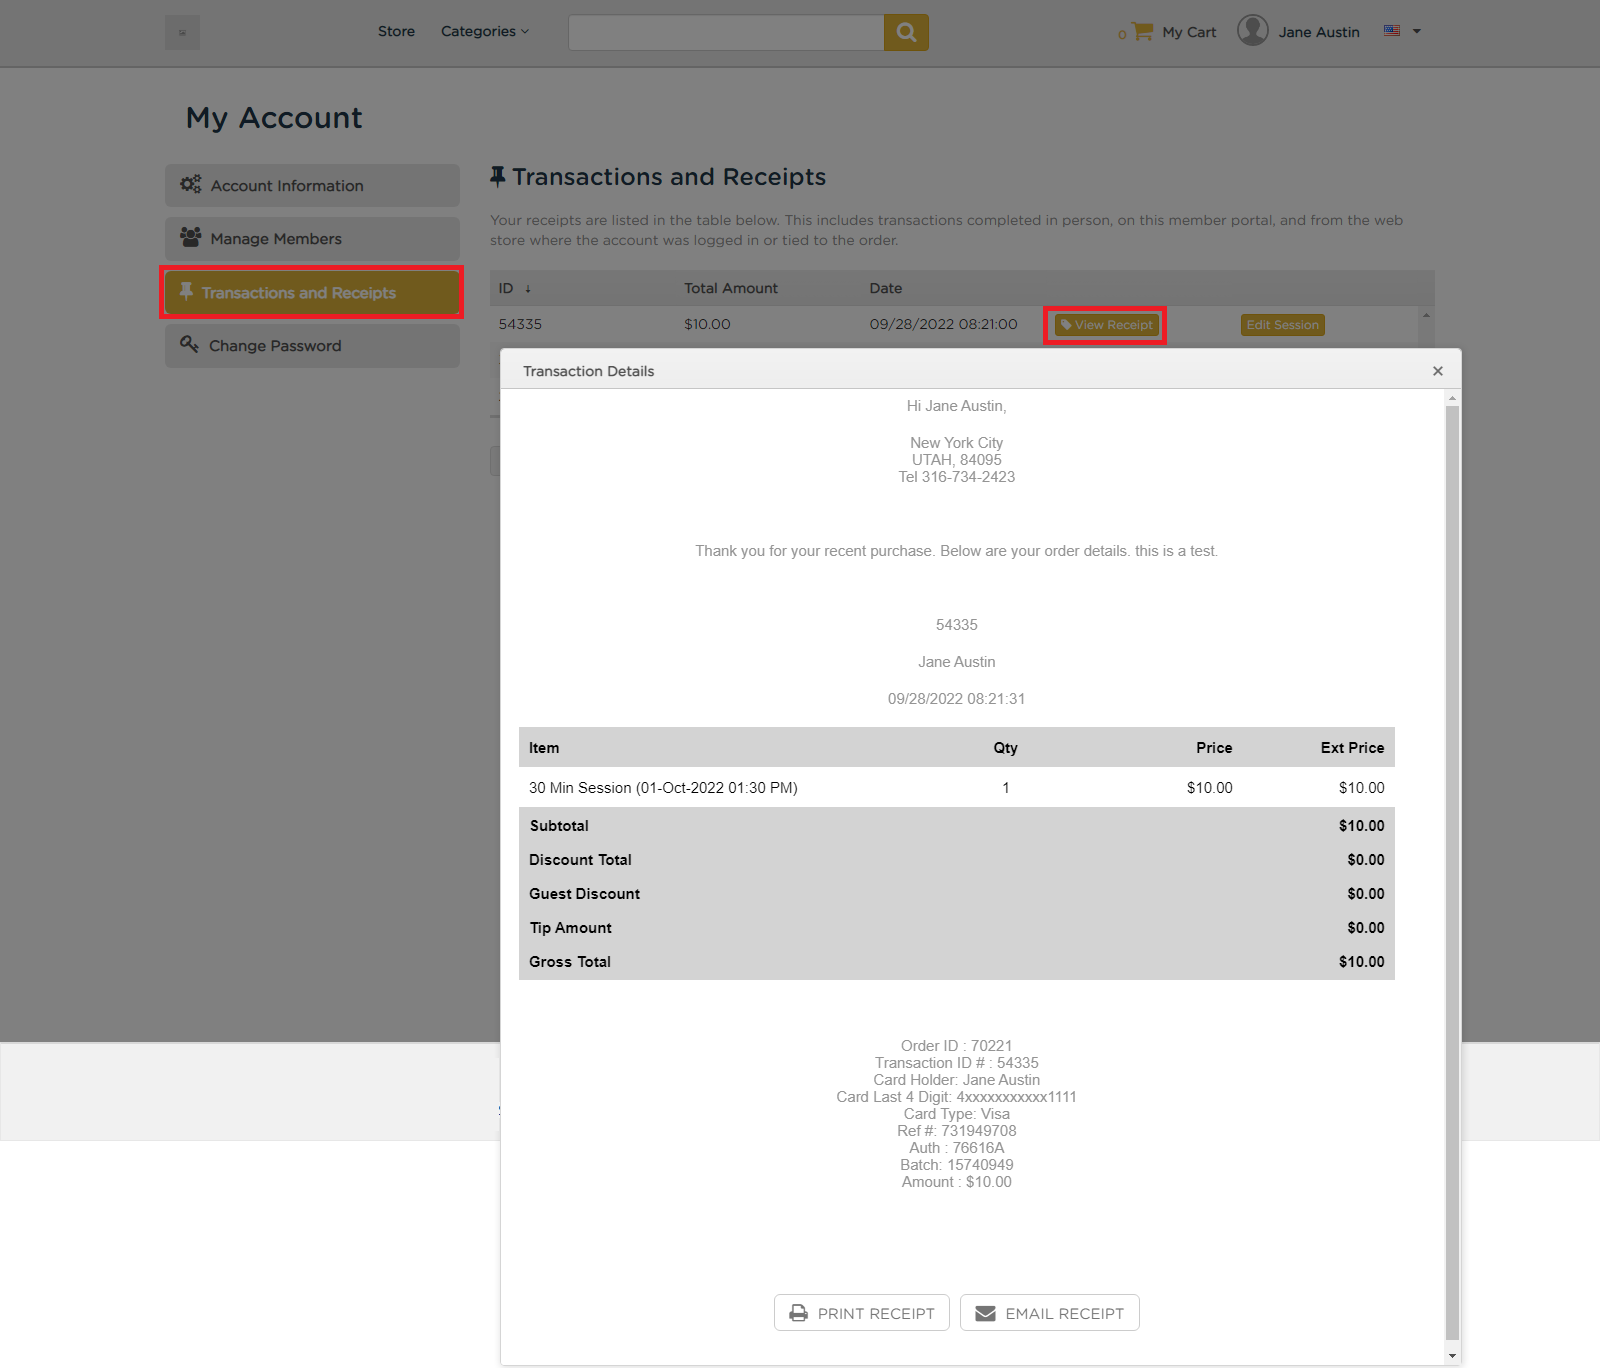Viewport: 1600px width, 1368px height.
Task: Click the Manage Members people icon
Action: 190,237
